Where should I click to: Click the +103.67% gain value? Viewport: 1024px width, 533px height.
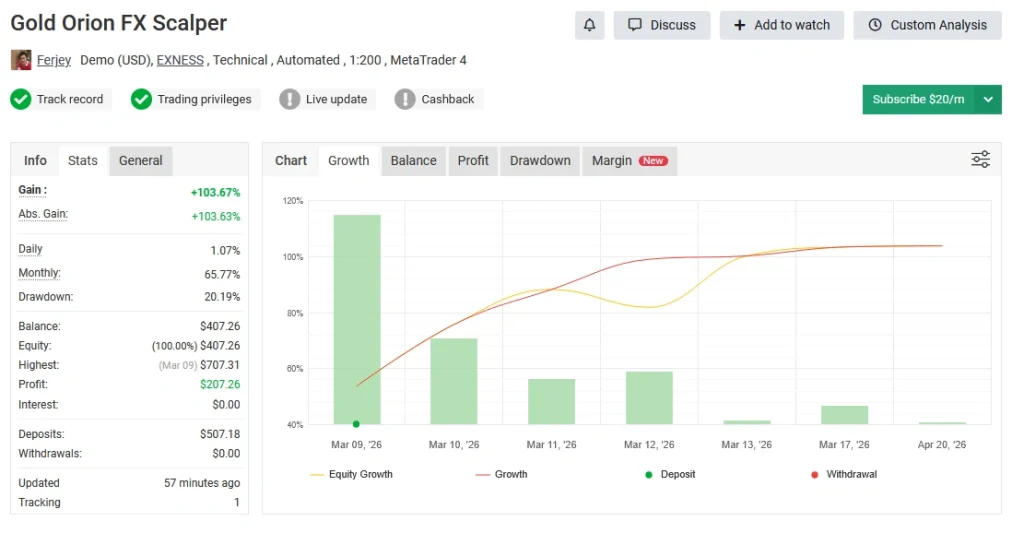tap(216, 193)
